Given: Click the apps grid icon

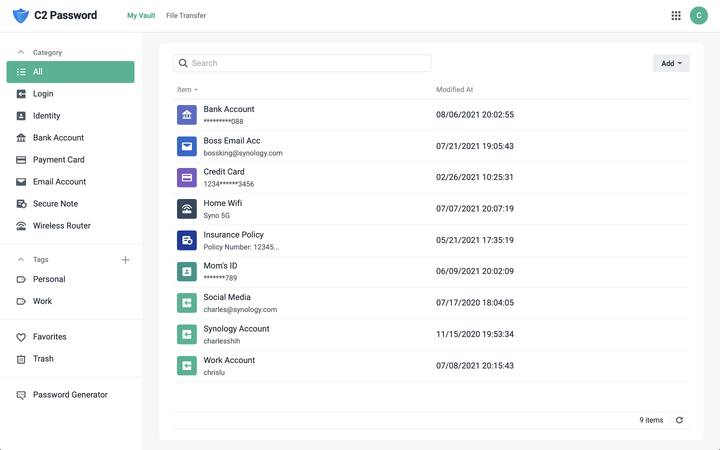Looking at the screenshot, I should pos(676,16).
